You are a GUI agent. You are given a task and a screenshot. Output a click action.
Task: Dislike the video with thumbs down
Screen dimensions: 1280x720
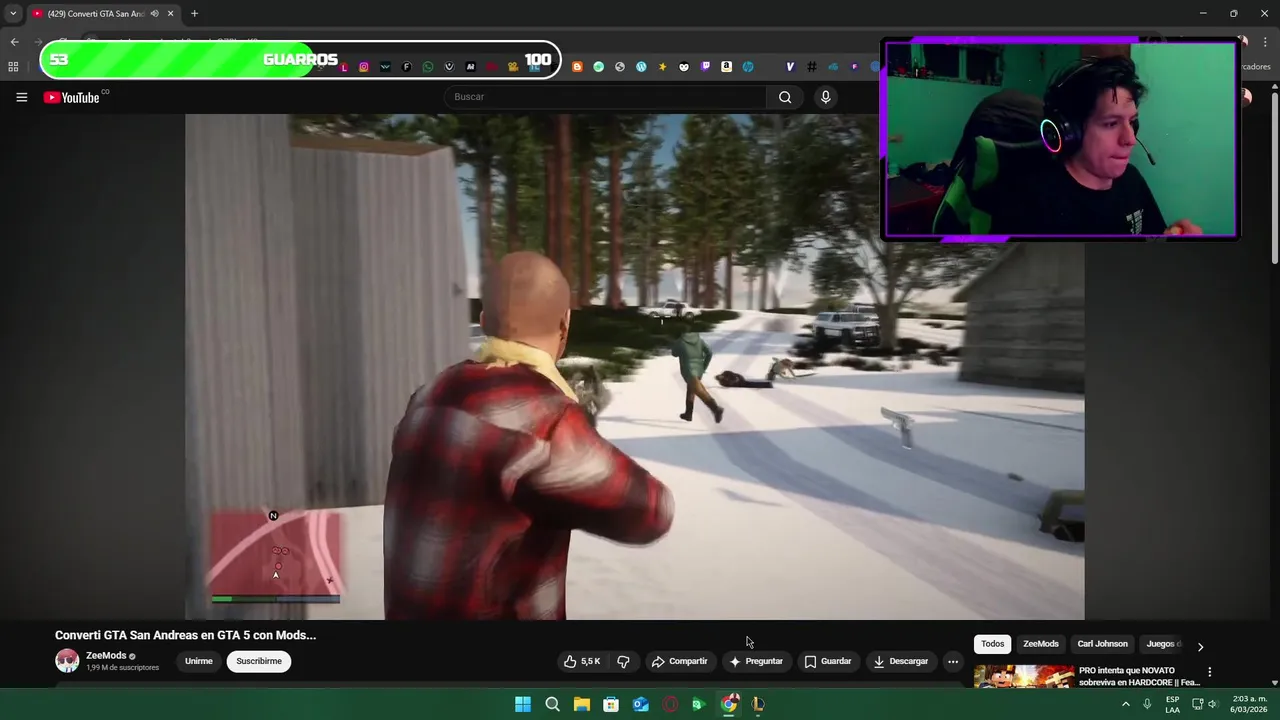[623, 661]
